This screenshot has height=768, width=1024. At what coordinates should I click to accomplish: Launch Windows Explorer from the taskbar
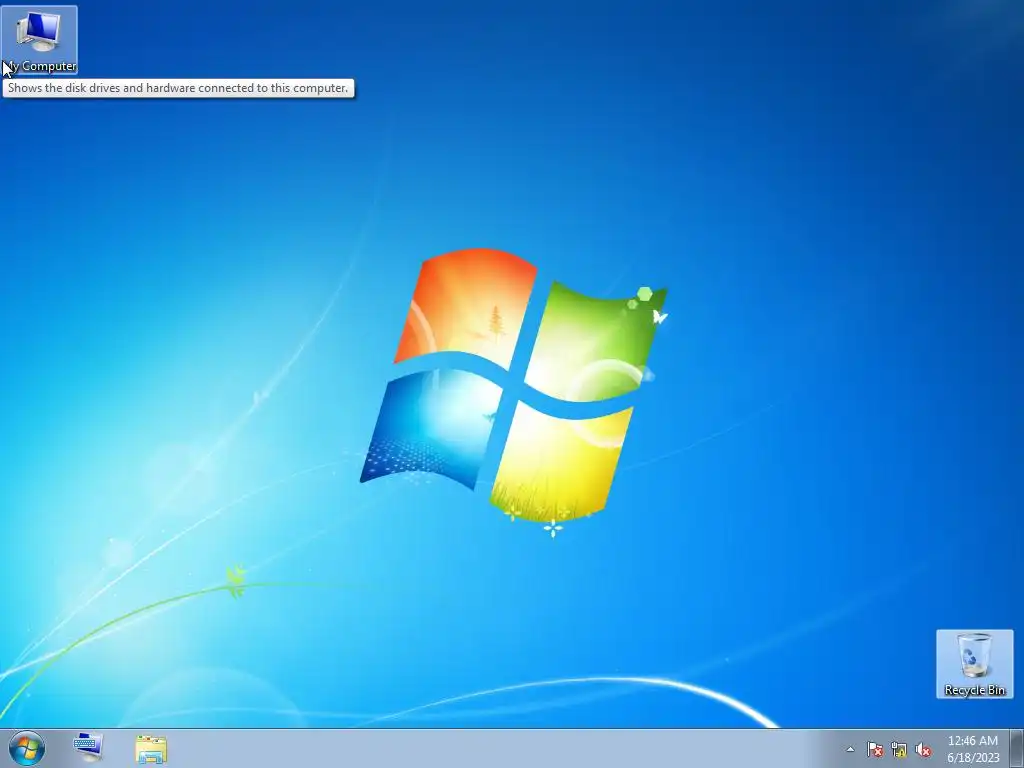tap(151, 749)
